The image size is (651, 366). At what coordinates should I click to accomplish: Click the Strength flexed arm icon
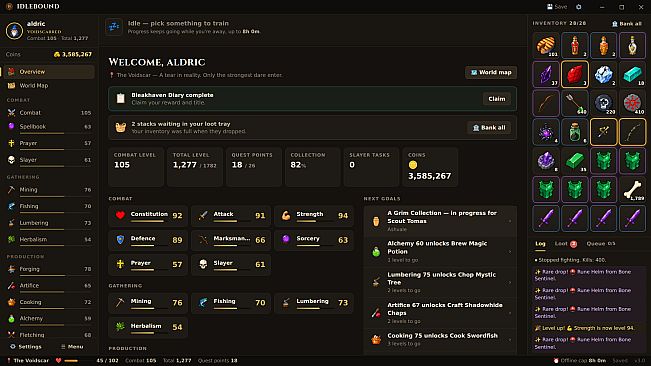pos(286,215)
